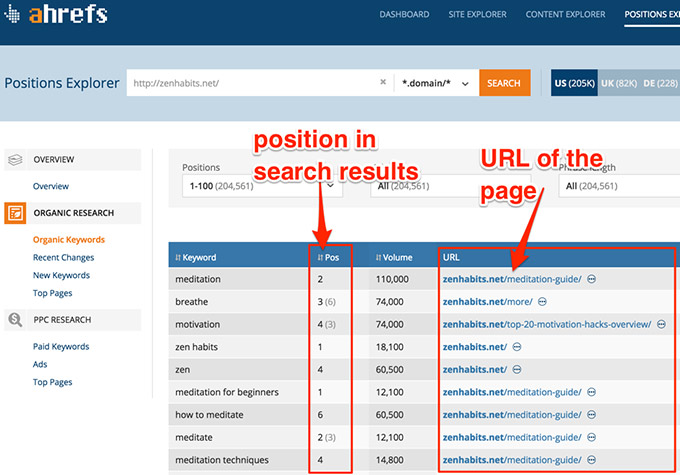Open Top Pages under PPC Research

coord(52,382)
